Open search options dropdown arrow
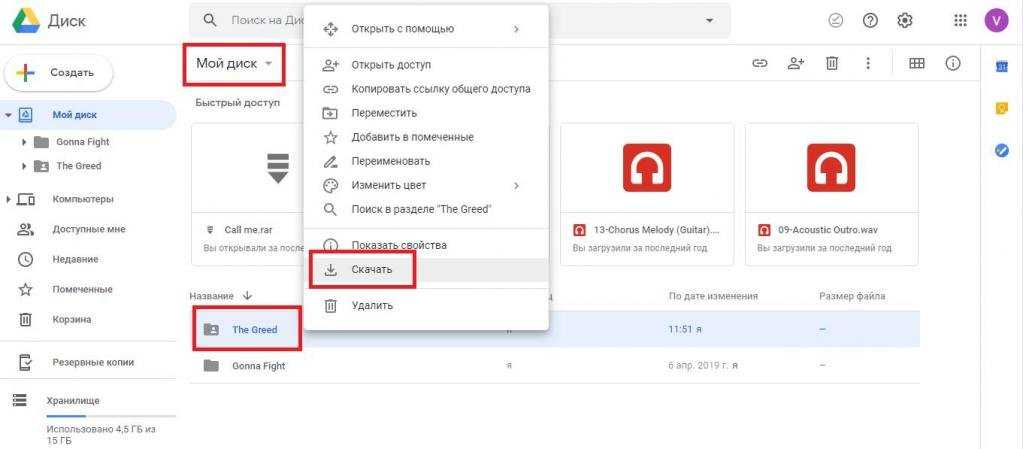The image size is (1023, 449). point(710,20)
